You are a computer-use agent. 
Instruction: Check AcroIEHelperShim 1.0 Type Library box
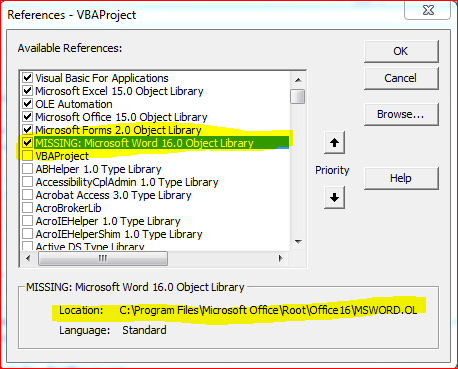[27, 234]
